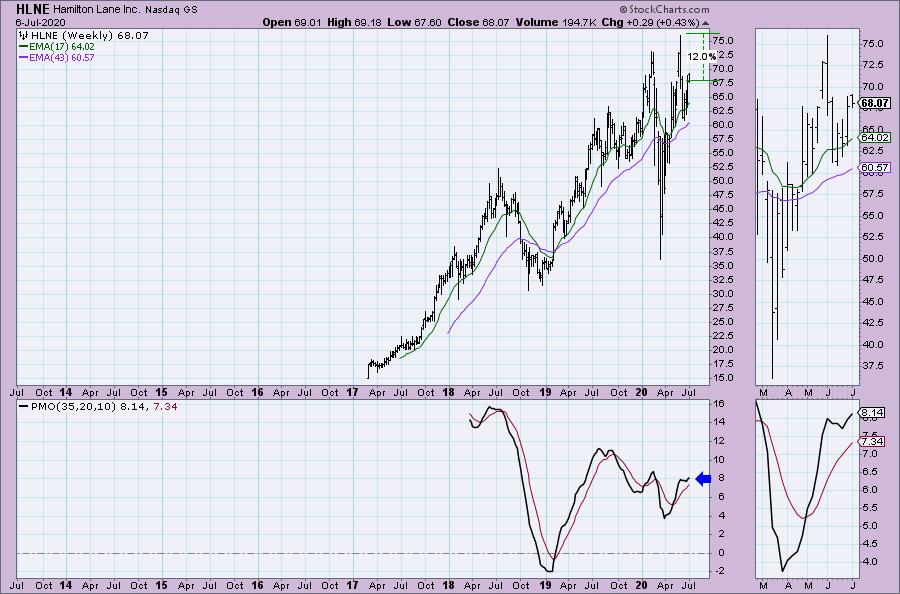The height and width of the screenshot is (594, 900).
Task: Click the purple EMA(43) line swatch
Action: click(x=24, y=57)
